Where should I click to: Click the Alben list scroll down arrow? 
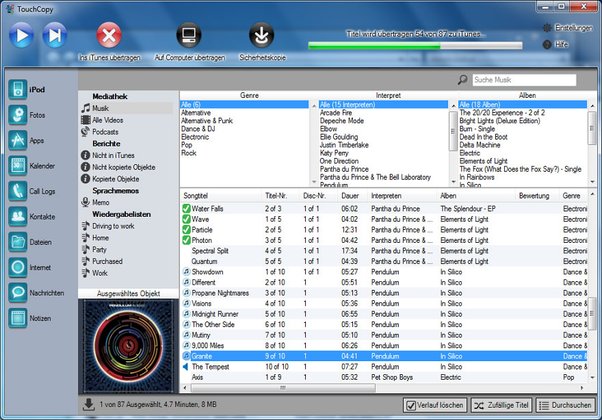coord(592,181)
